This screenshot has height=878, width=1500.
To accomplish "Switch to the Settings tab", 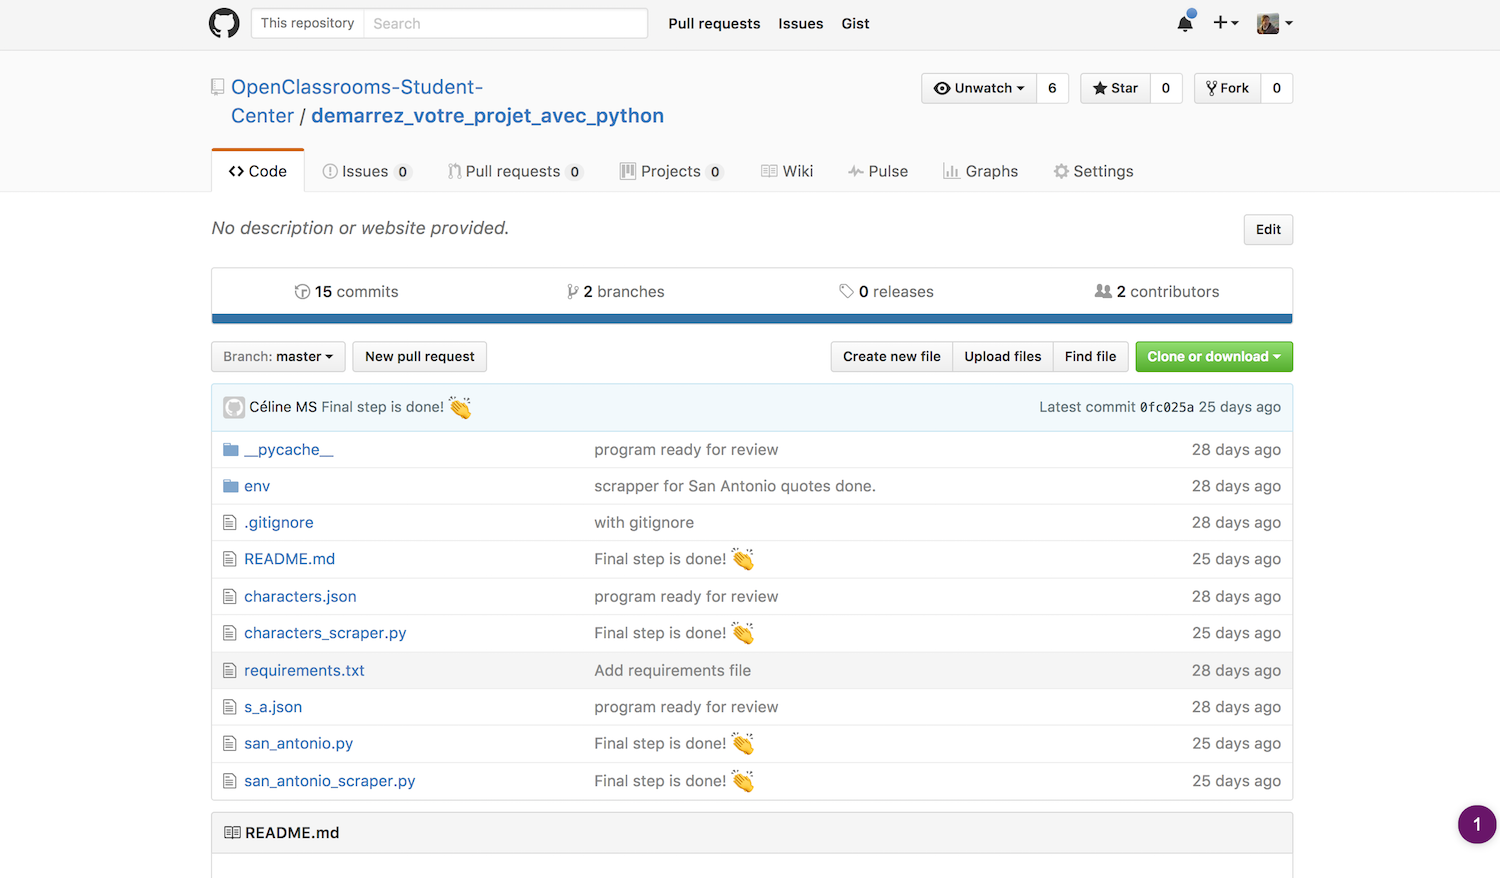I will pos(1093,171).
